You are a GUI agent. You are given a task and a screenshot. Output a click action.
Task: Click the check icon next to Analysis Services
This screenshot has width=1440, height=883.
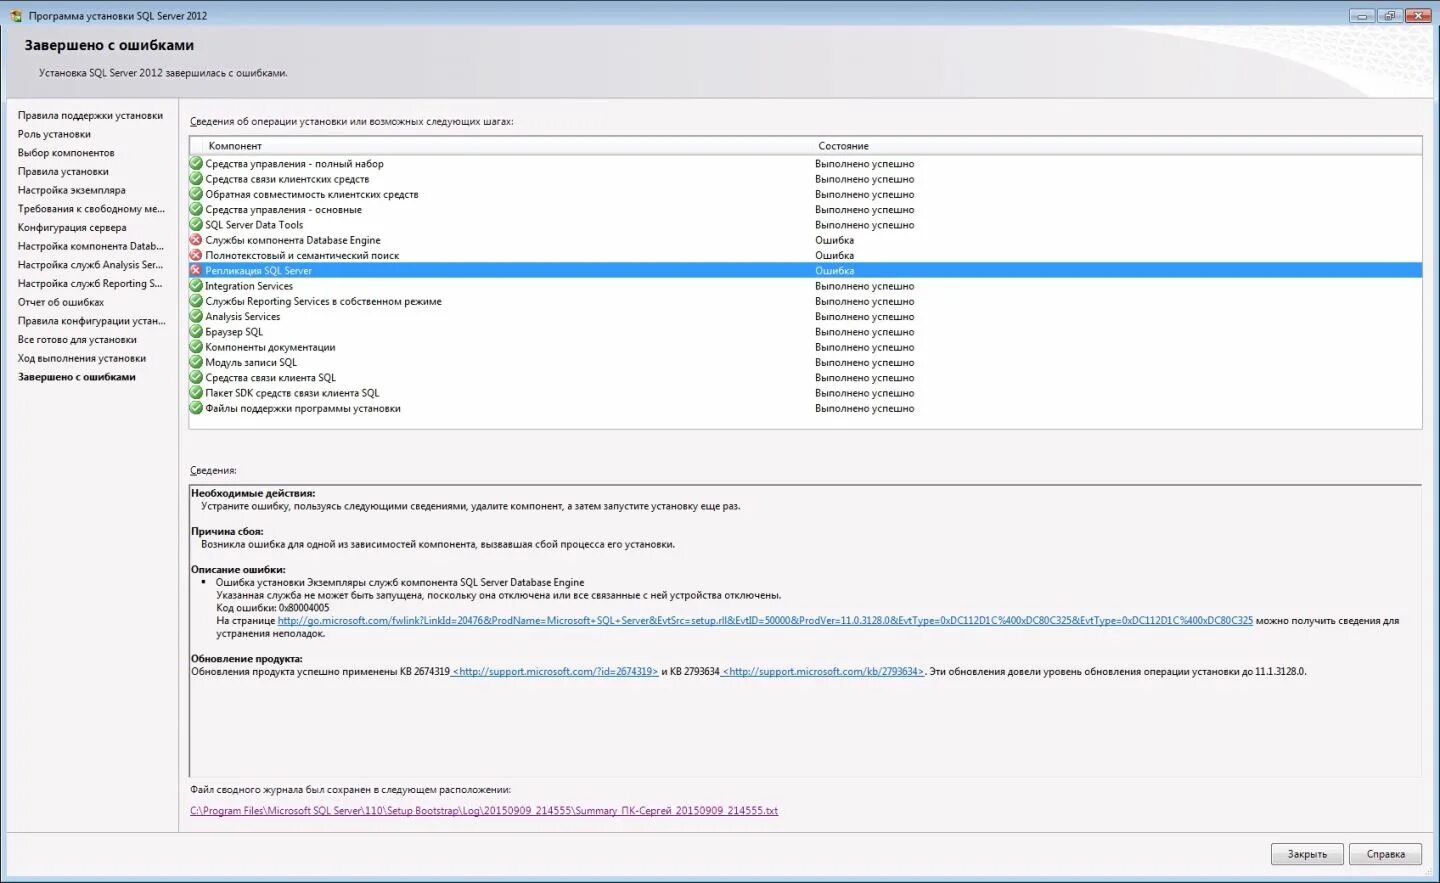(196, 316)
